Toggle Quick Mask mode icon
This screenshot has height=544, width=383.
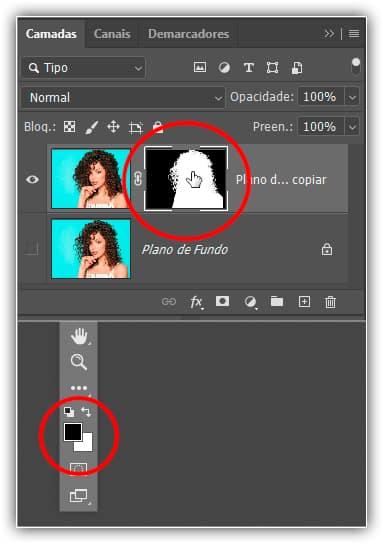(x=78, y=469)
